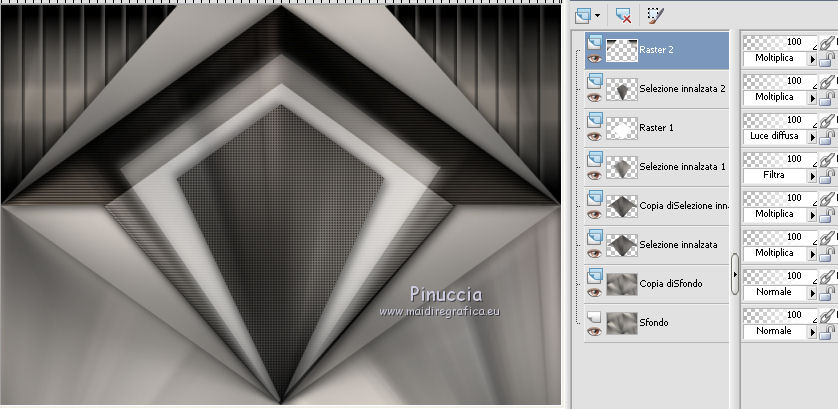This screenshot has height=409, width=838.
Task: Hide the Selezione innalzata layer
Action: tap(594, 254)
